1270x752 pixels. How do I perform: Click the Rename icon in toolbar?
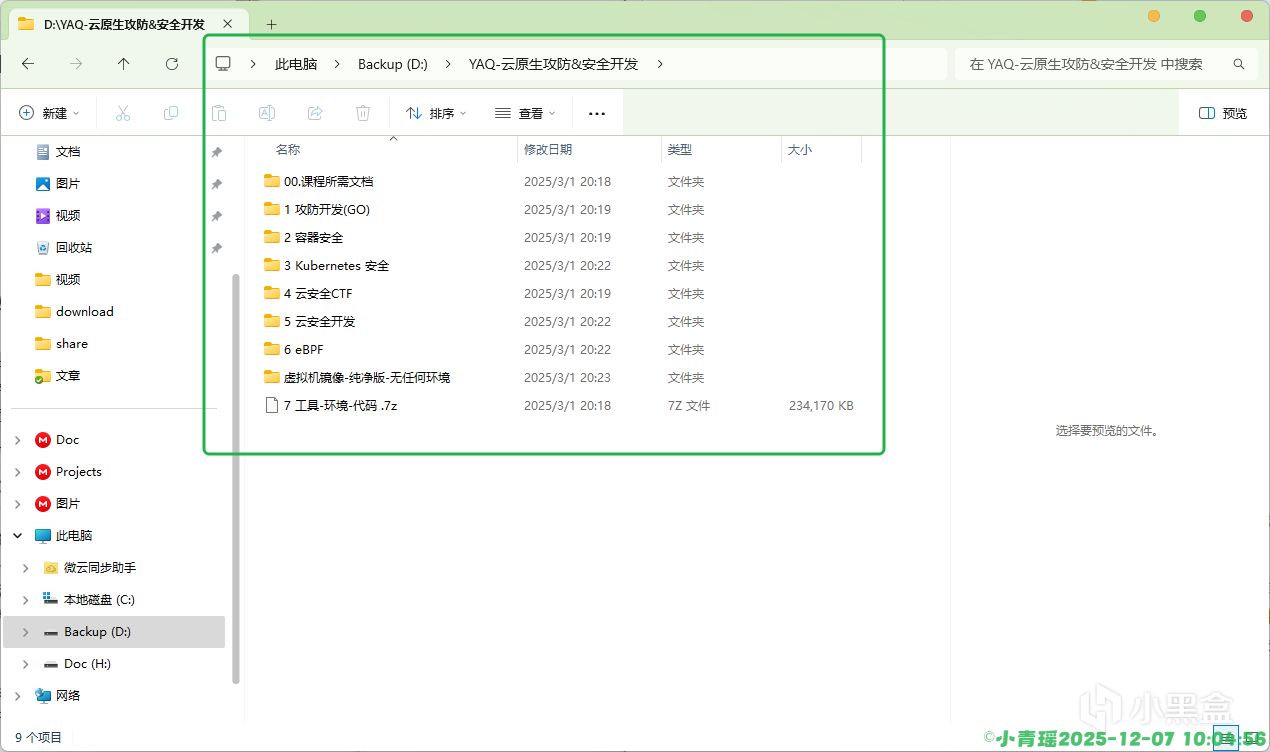267,113
